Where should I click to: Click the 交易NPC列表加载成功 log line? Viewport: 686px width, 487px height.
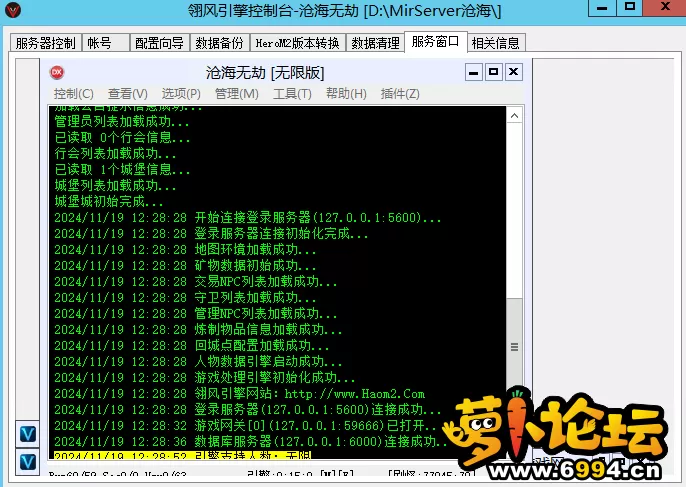196,281
